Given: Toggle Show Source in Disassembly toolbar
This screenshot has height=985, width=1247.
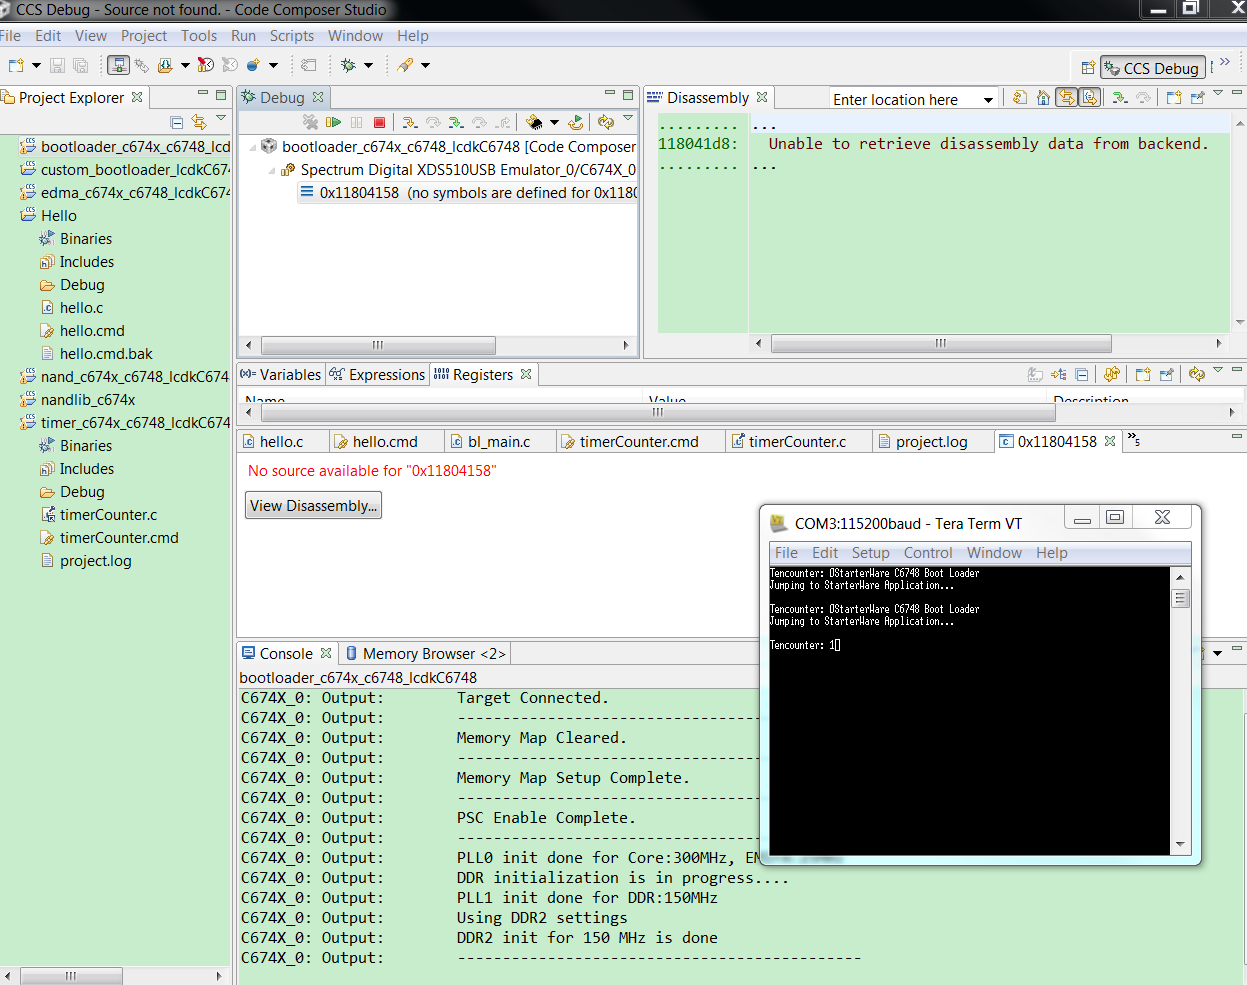Looking at the screenshot, I should pyautogui.click(x=1090, y=98).
